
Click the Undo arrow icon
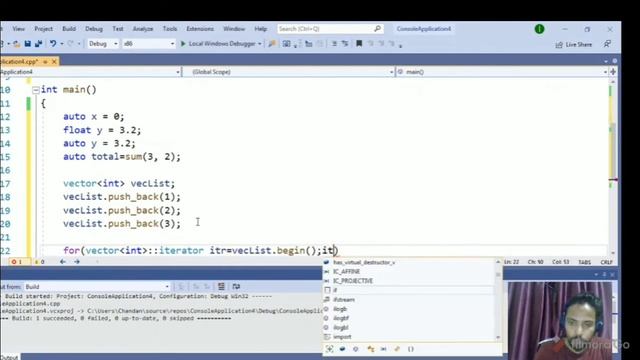(x=53, y=44)
